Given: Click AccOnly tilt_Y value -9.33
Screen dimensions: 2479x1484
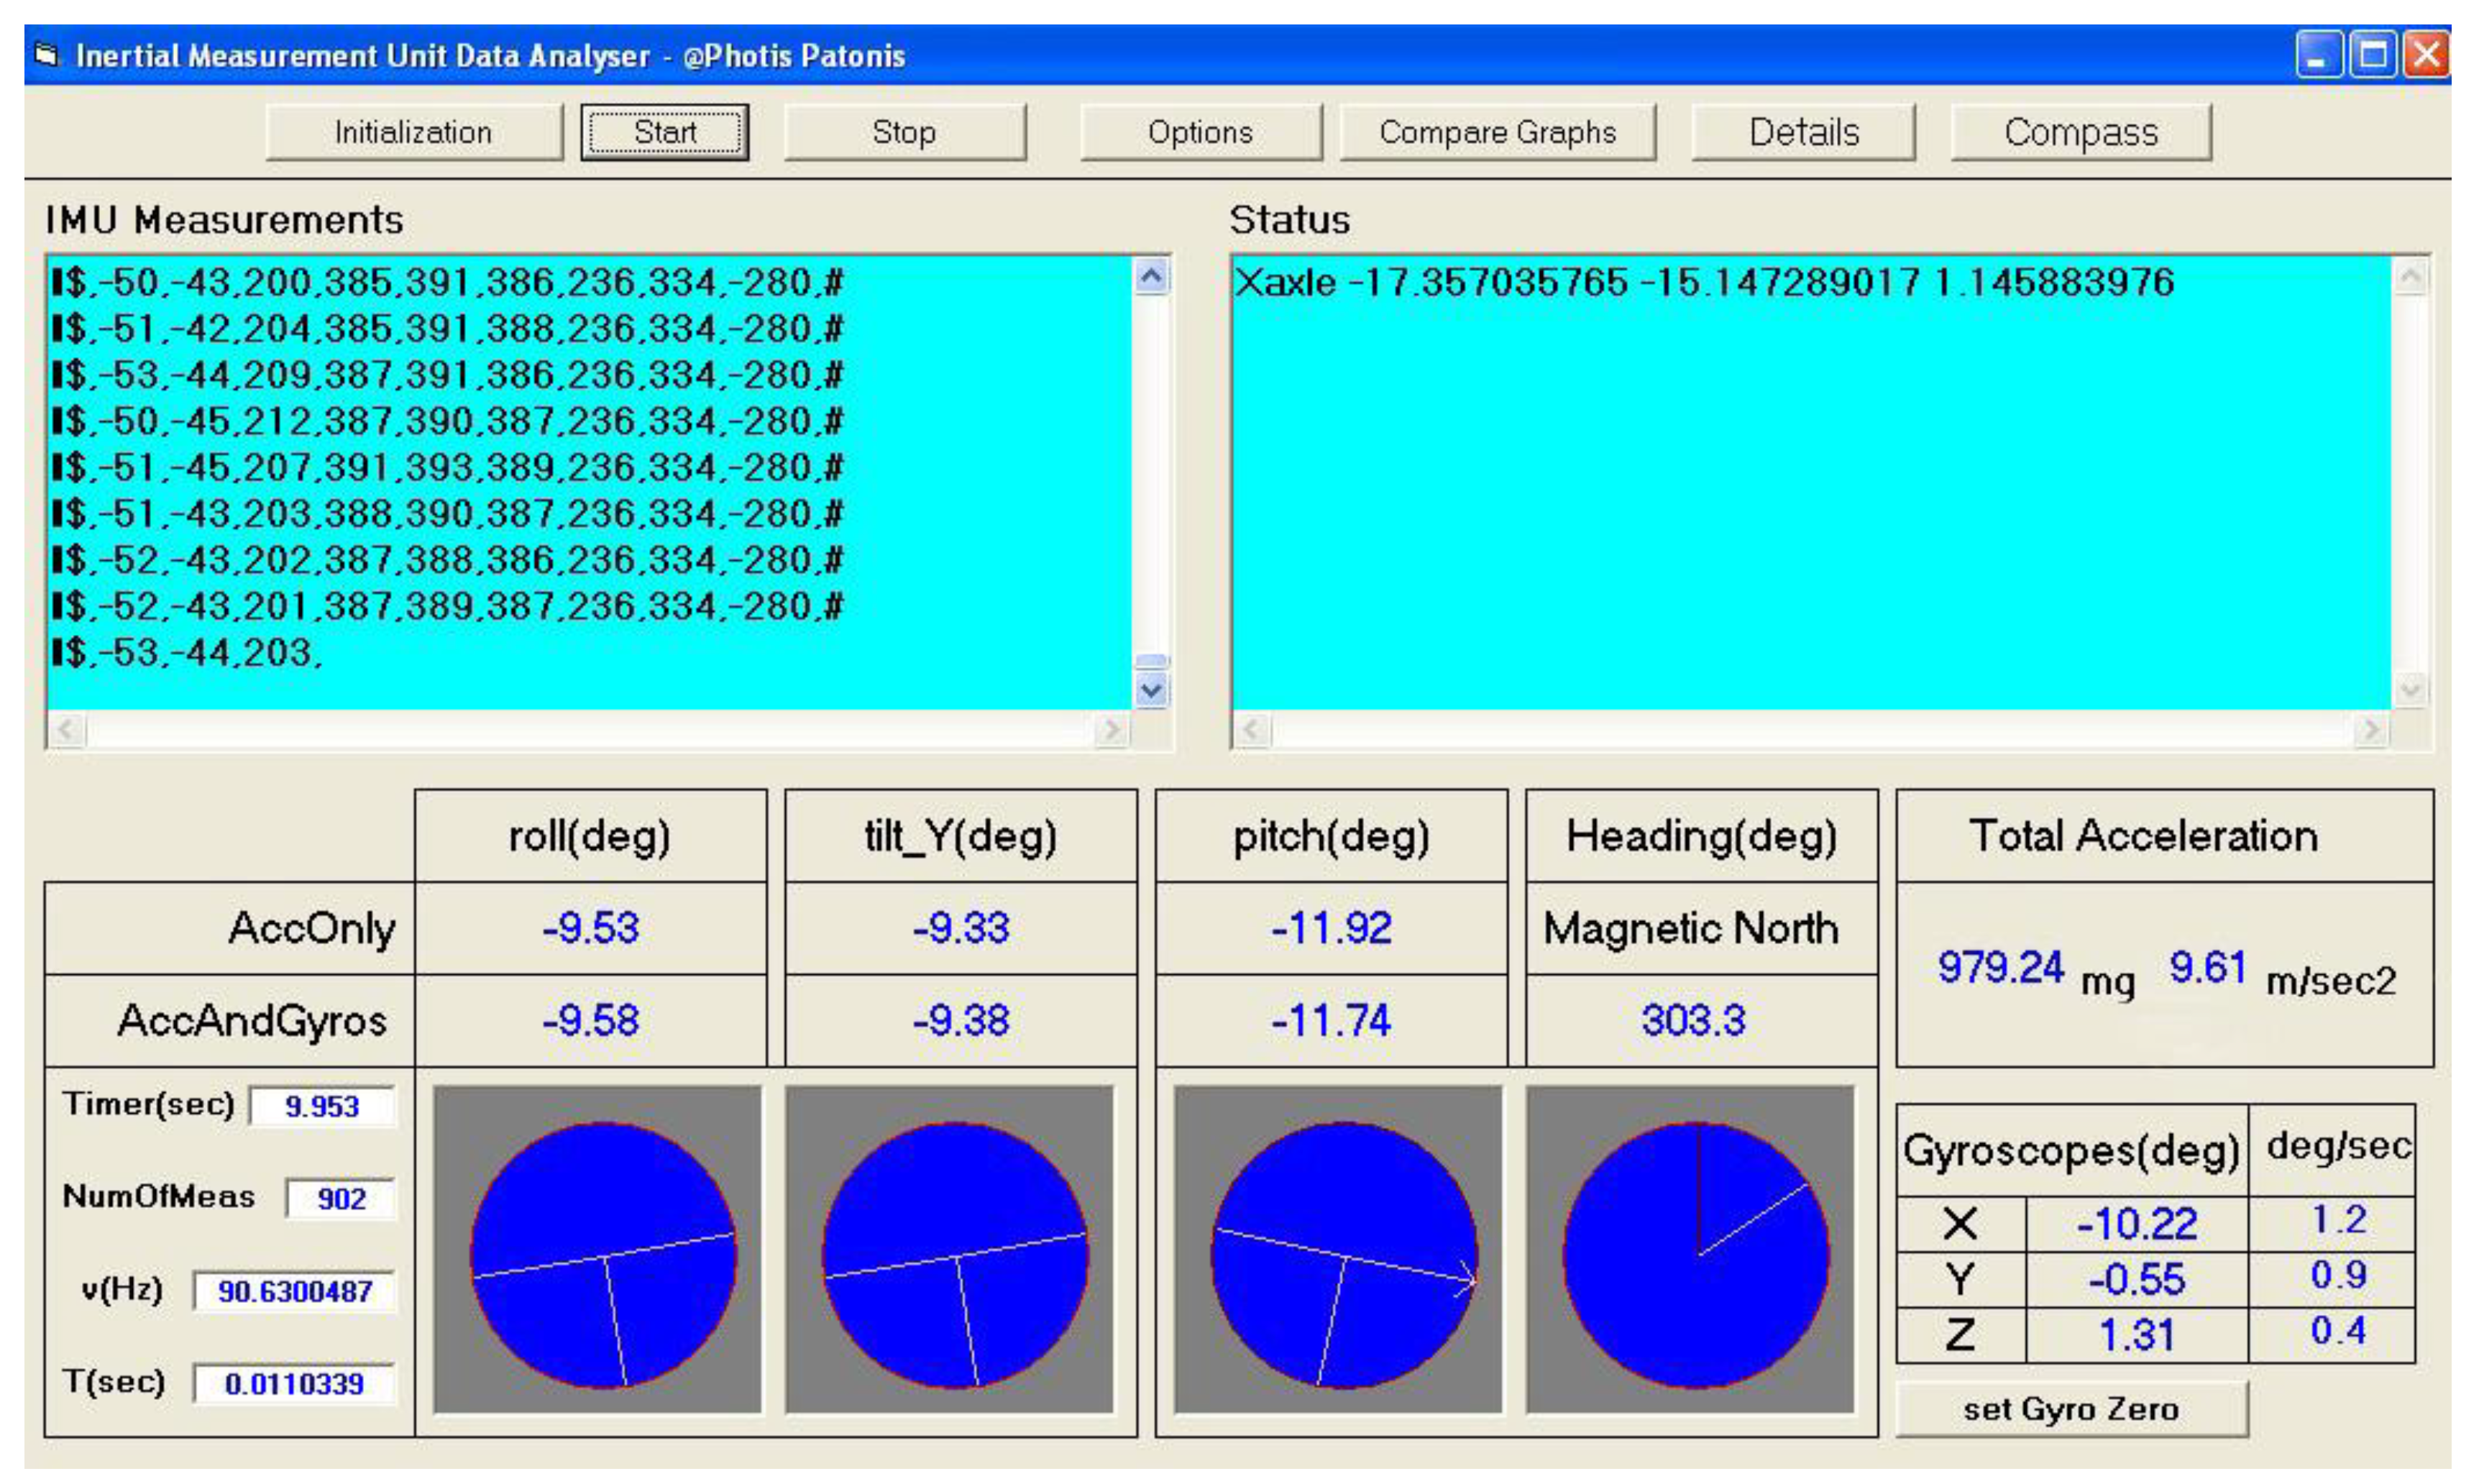Looking at the screenshot, I should point(961,928).
